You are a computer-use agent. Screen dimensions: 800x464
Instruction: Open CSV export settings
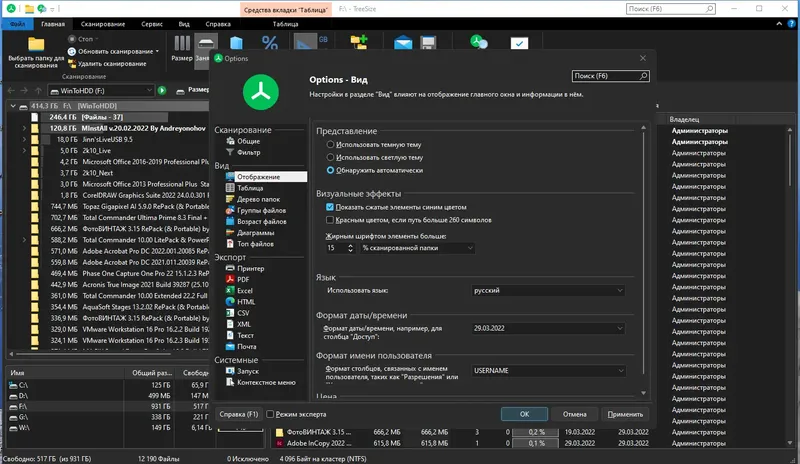[x=243, y=313]
